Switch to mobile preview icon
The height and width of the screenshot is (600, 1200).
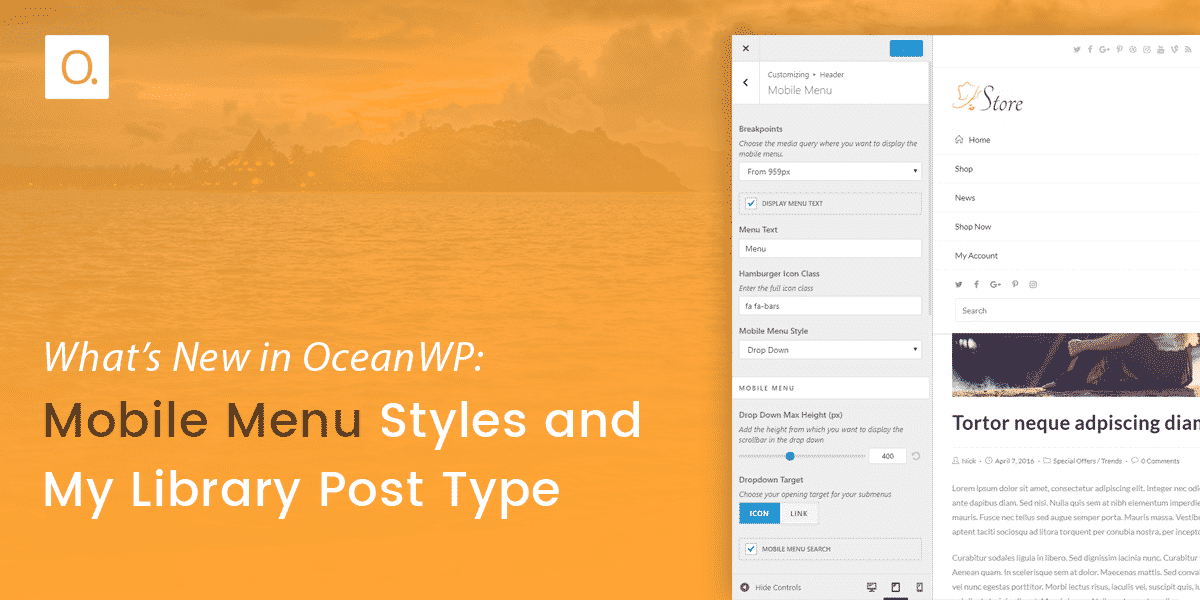[919, 587]
